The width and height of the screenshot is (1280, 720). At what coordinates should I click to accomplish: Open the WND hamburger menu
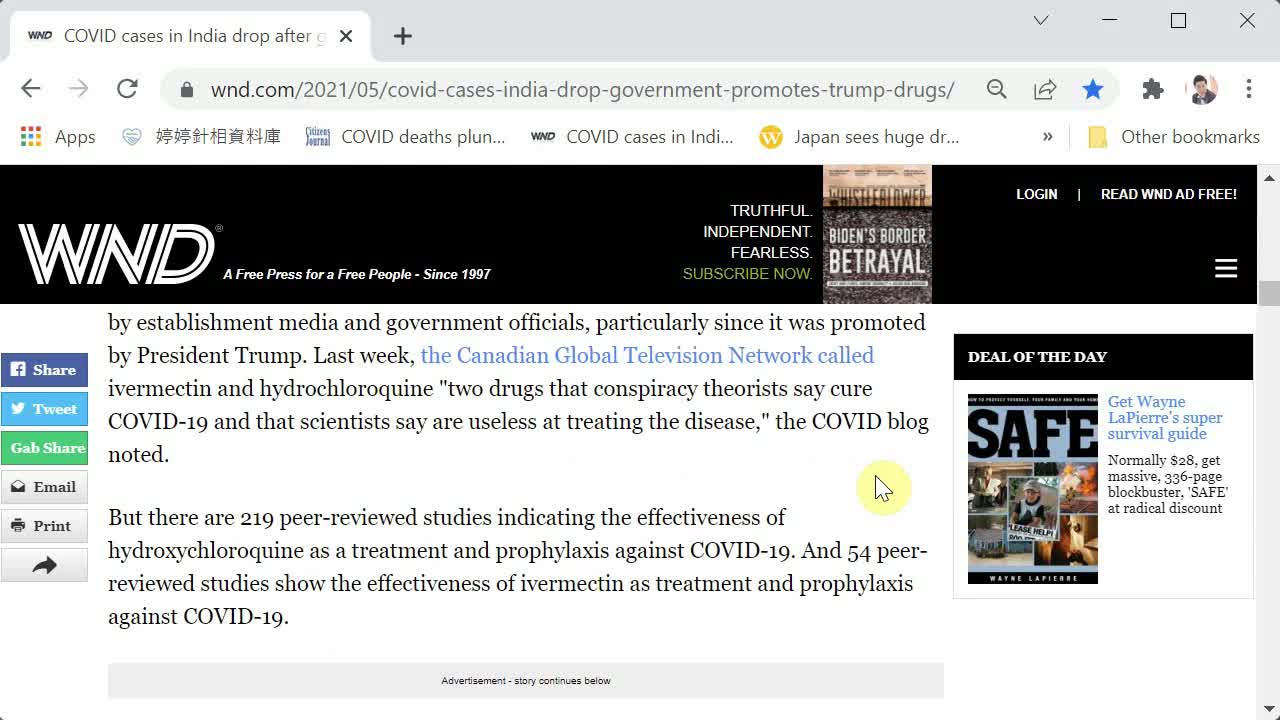1226,268
